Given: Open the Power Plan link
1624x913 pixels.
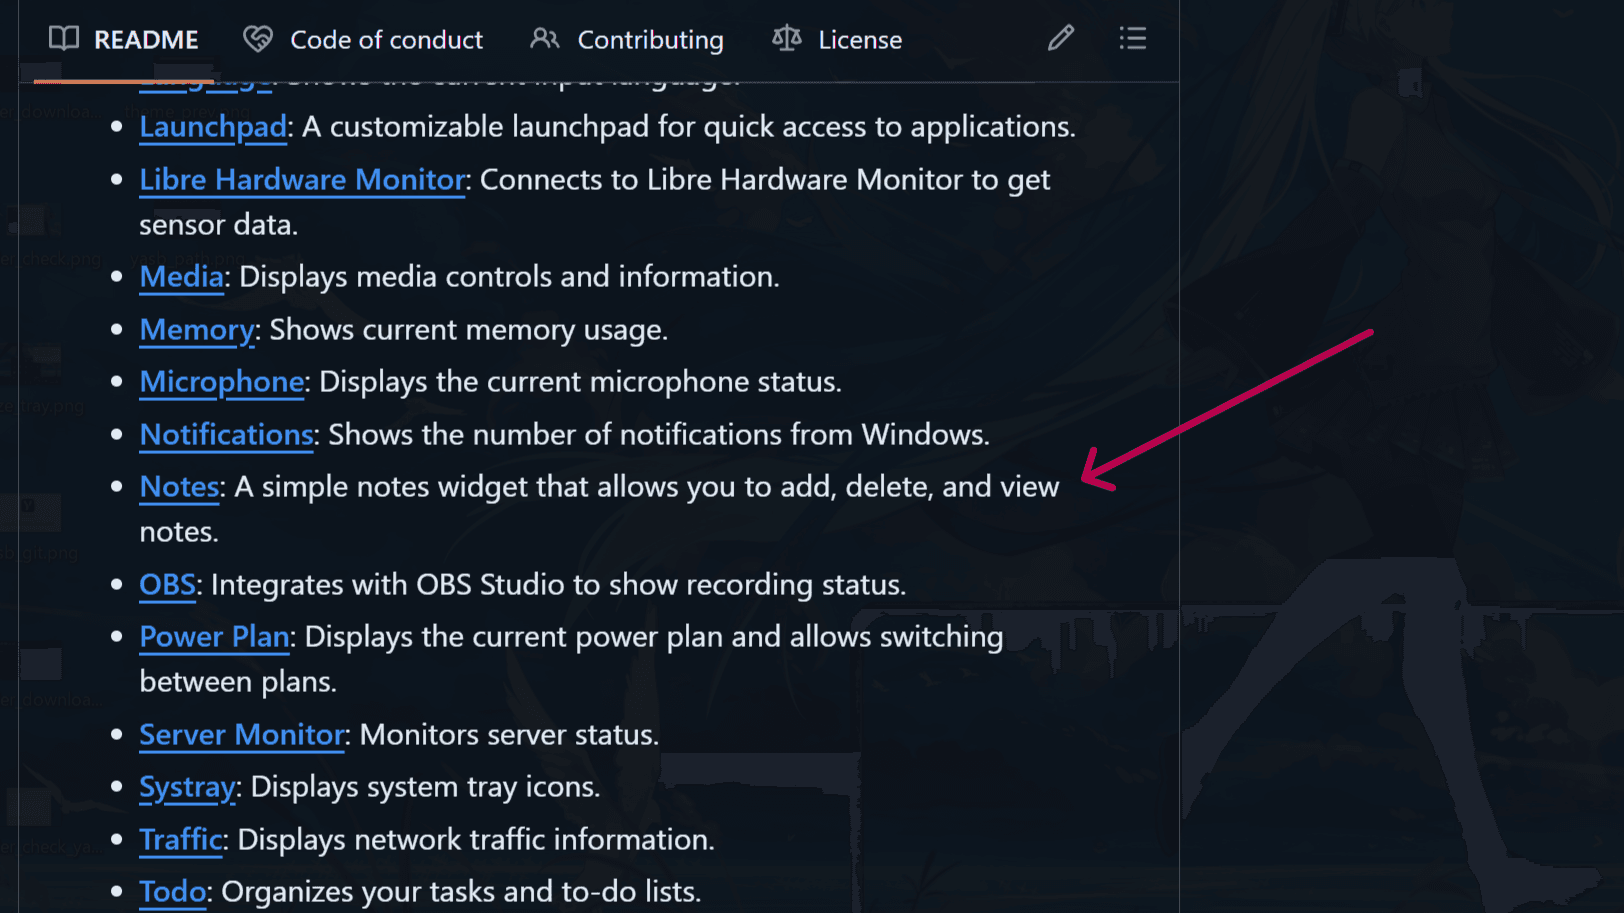Looking at the screenshot, I should pos(214,637).
